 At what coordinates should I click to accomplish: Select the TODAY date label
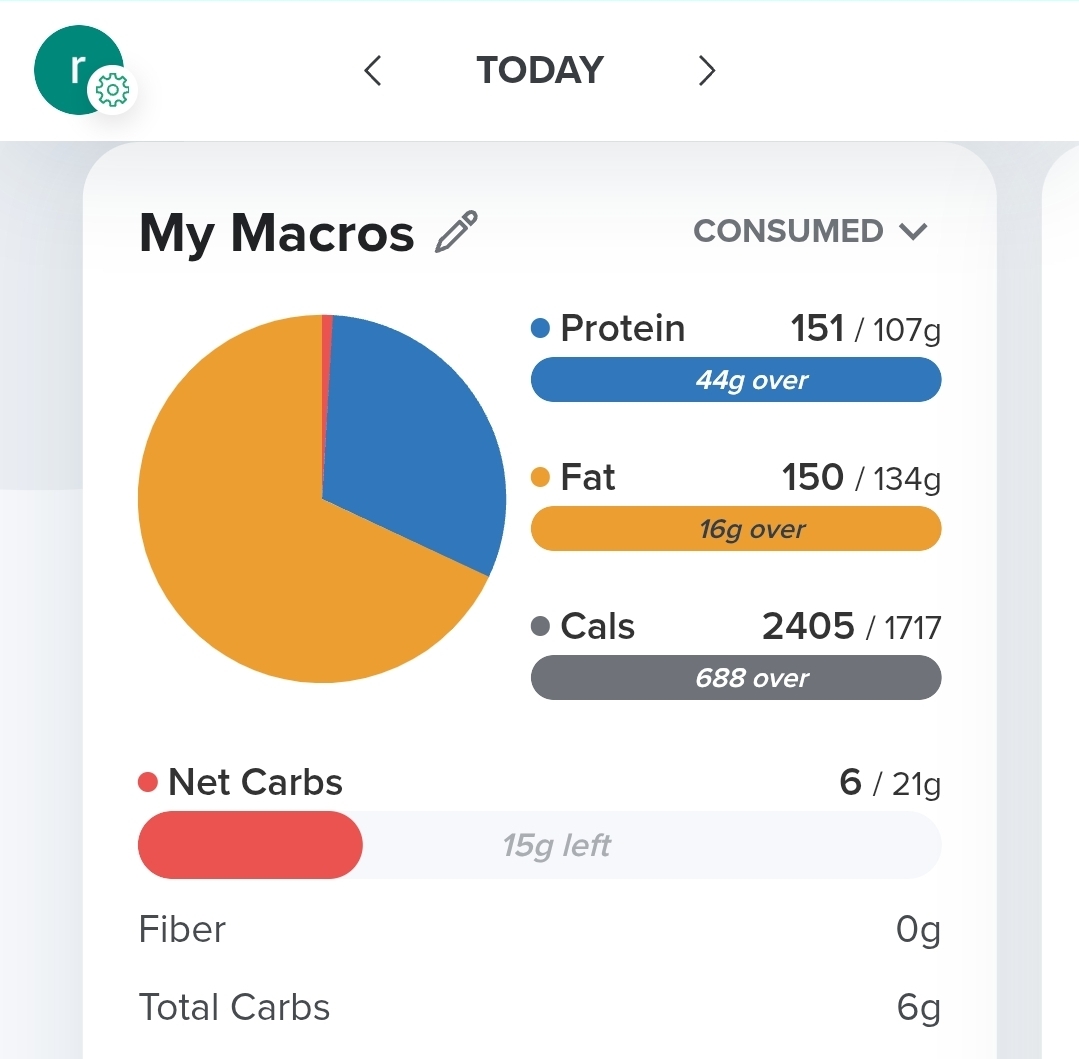pos(540,70)
